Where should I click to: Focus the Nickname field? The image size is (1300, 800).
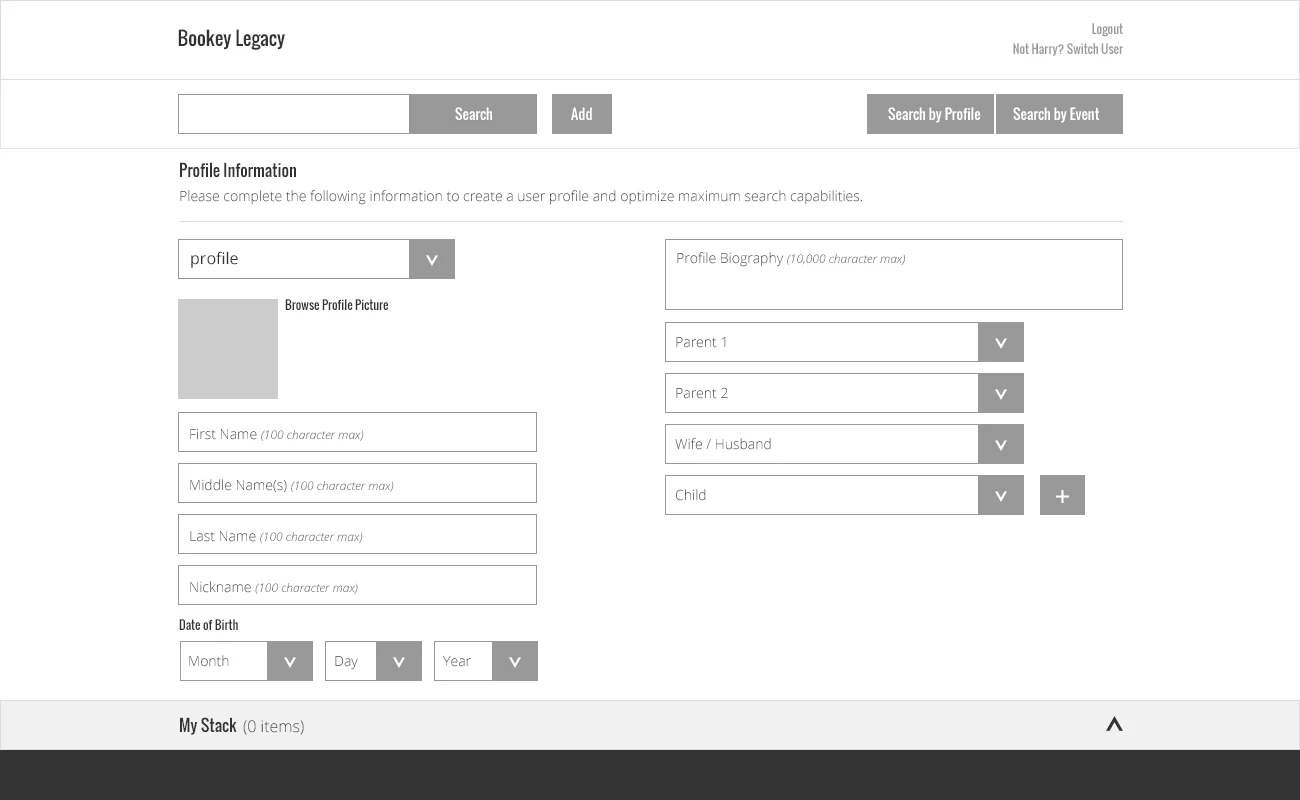click(x=357, y=585)
